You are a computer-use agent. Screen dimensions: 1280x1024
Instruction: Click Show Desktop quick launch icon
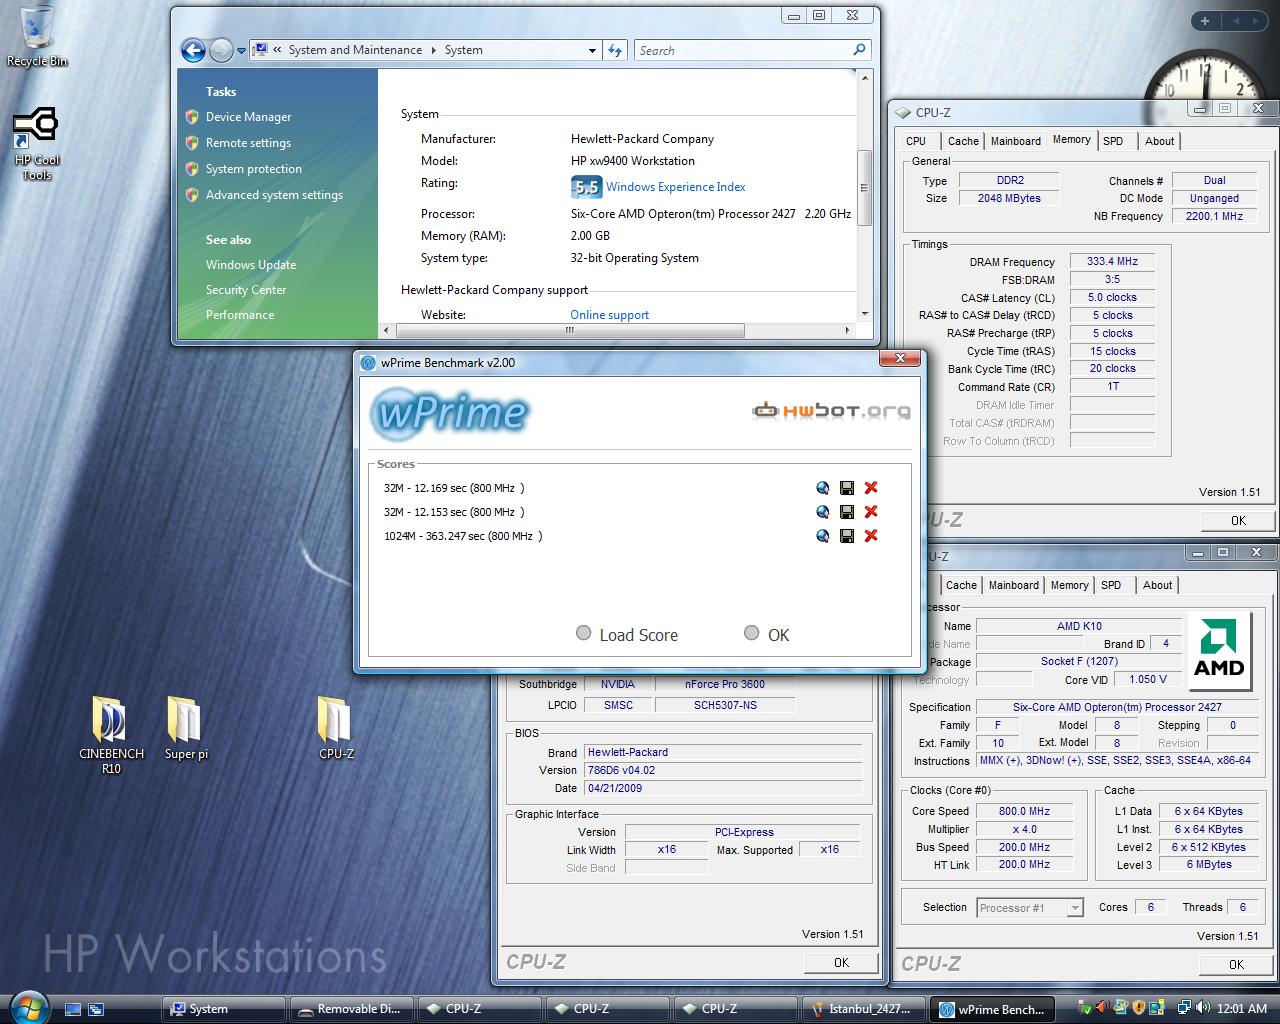click(73, 1009)
